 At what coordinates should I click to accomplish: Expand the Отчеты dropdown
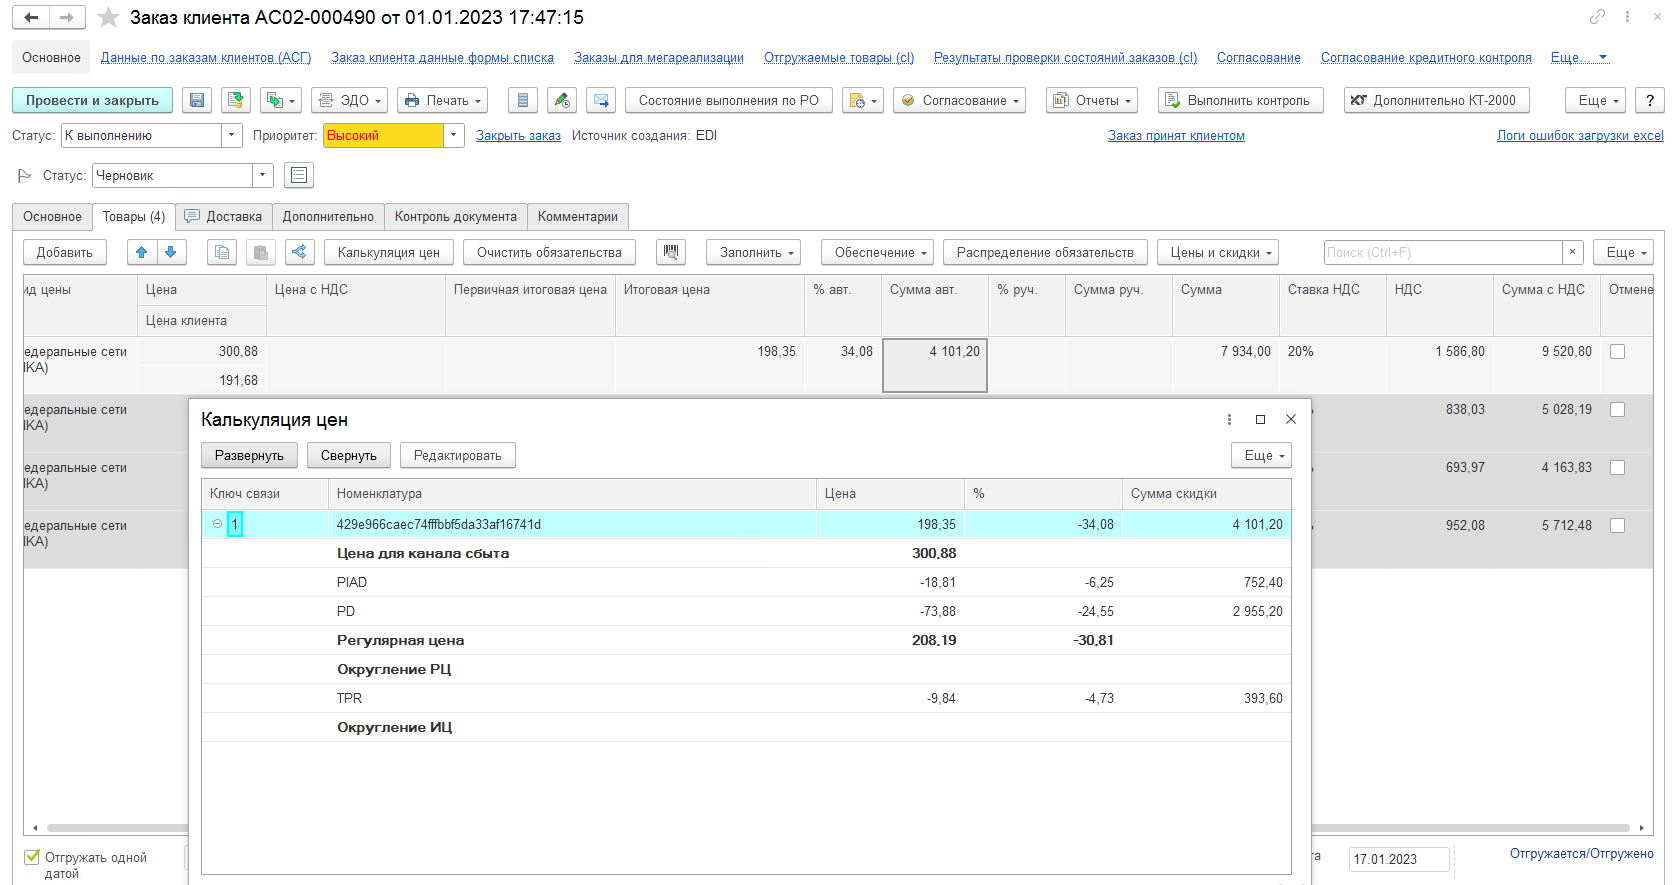(1092, 100)
